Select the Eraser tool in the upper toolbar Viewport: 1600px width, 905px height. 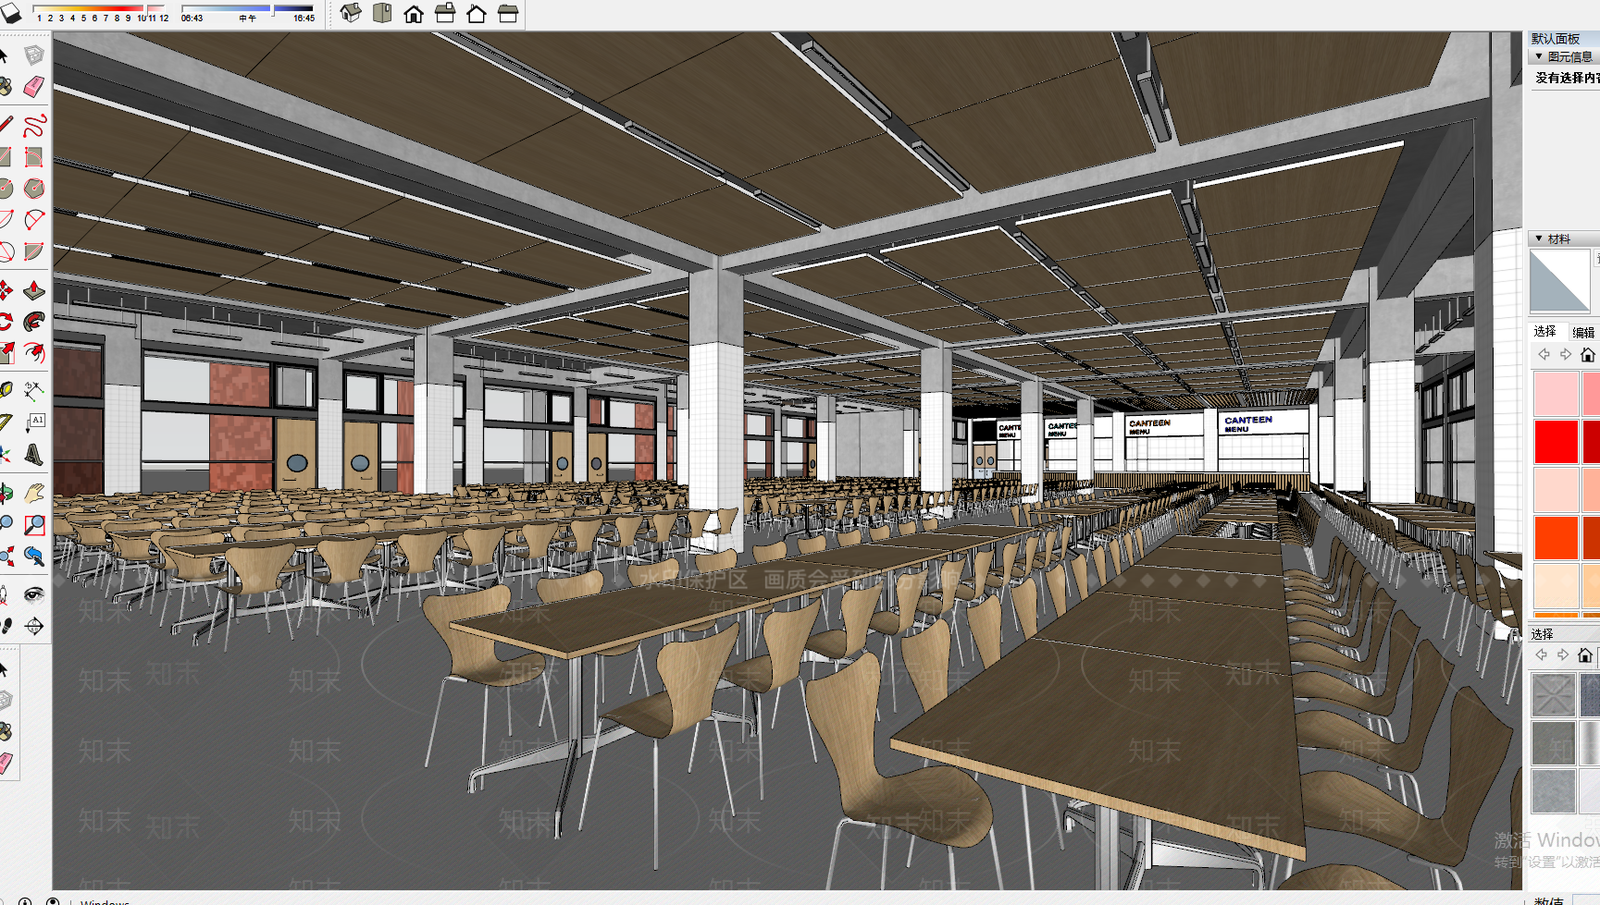[x=34, y=87]
